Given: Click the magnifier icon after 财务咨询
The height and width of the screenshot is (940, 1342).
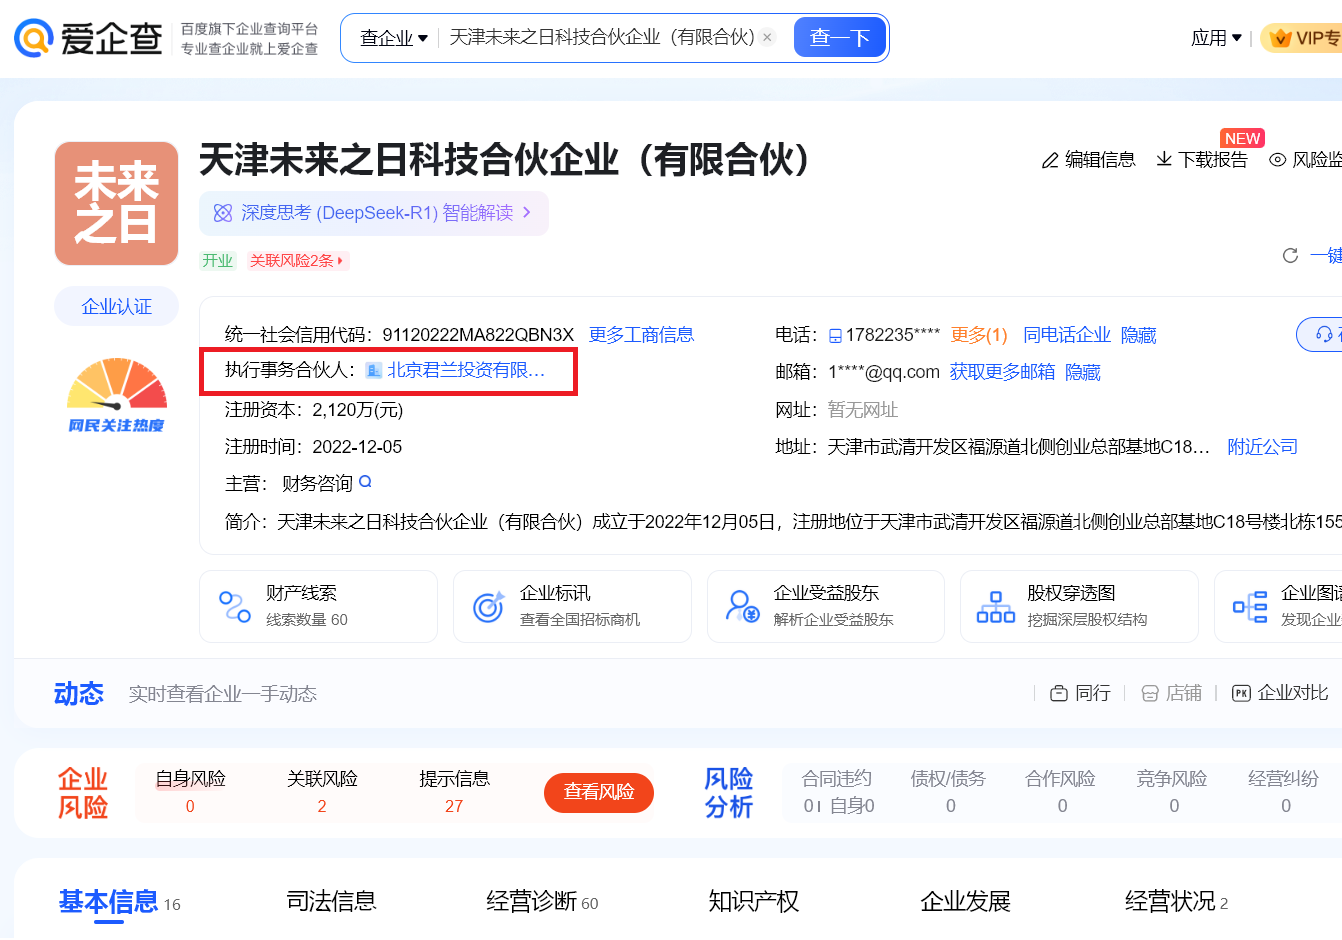Looking at the screenshot, I should click(x=365, y=482).
